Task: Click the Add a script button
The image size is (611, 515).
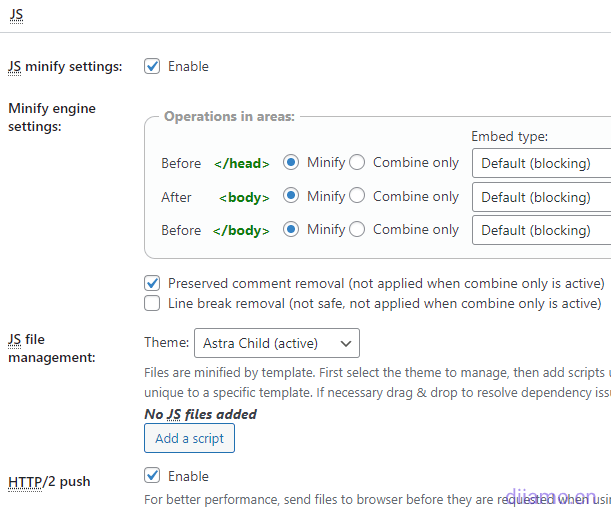Action: coord(189,438)
